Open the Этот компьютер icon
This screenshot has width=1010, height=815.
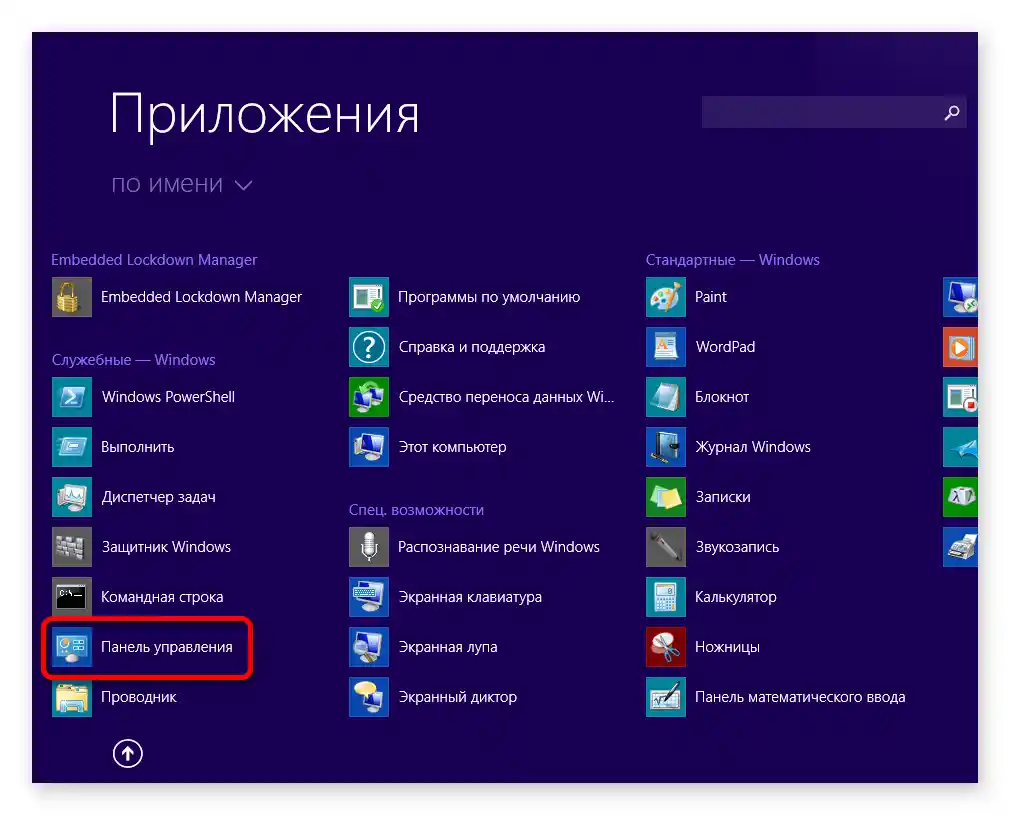(x=369, y=447)
